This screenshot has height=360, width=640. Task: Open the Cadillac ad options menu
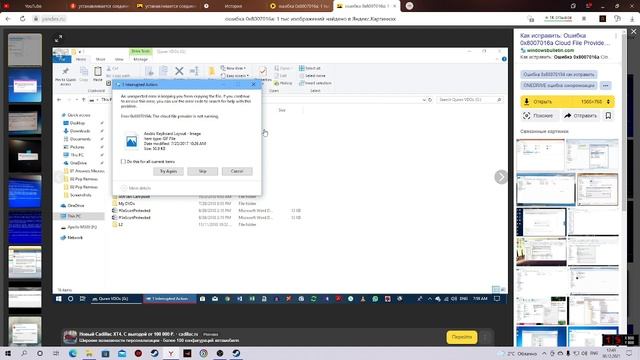485,337
